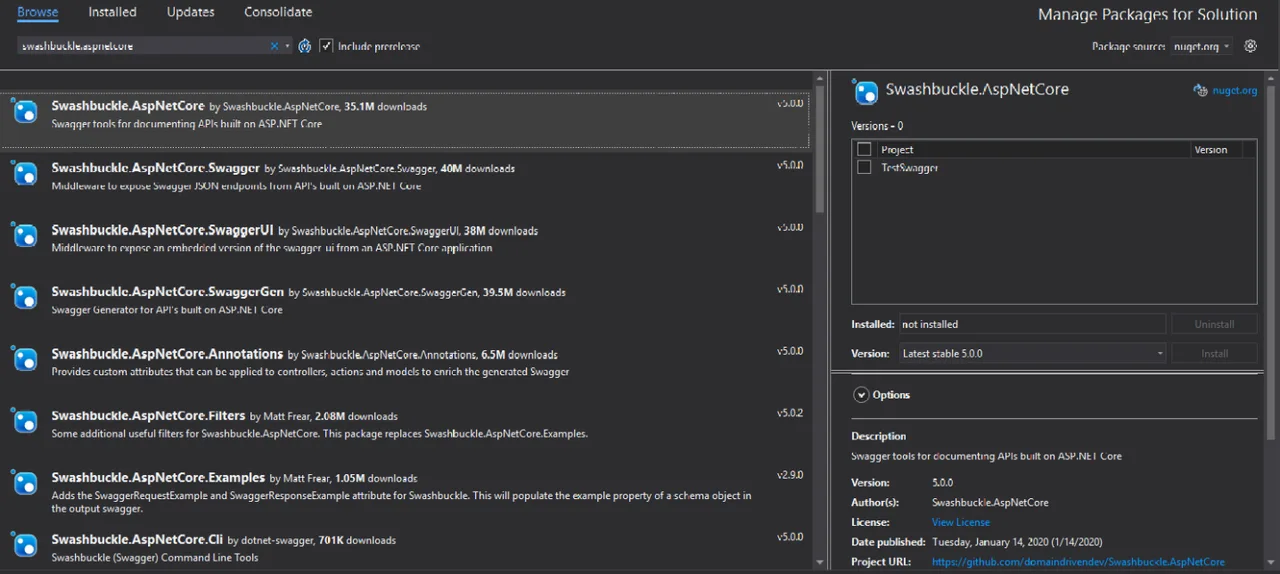Switch to the Installed tab

coord(112,12)
